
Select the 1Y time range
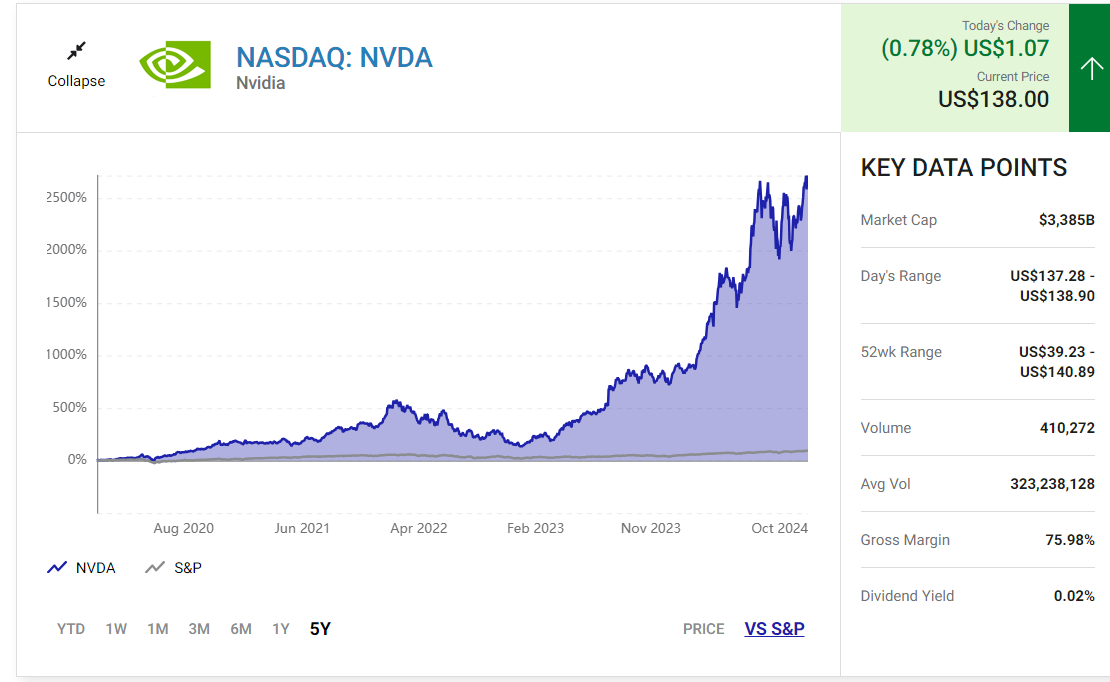click(x=281, y=629)
